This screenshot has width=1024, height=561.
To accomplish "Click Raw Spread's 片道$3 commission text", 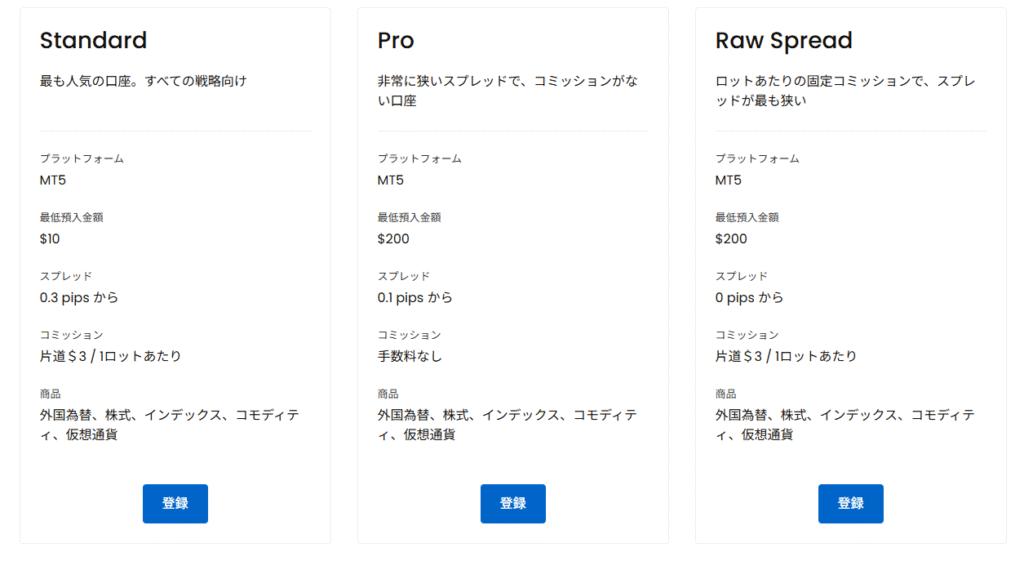I will click(x=786, y=356).
